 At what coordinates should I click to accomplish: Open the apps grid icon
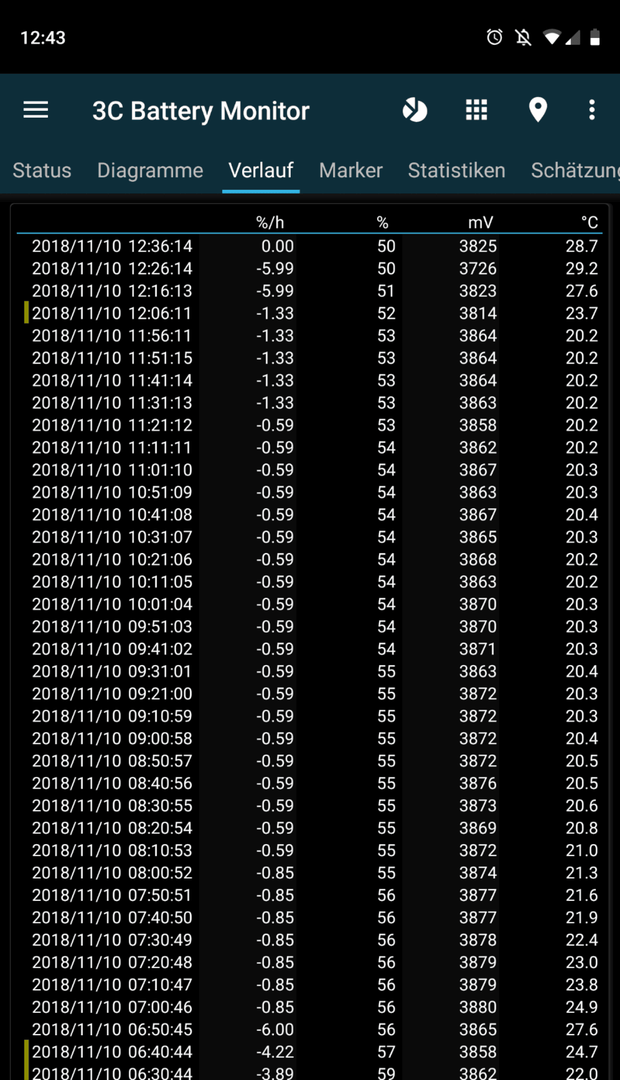(x=477, y=110)
